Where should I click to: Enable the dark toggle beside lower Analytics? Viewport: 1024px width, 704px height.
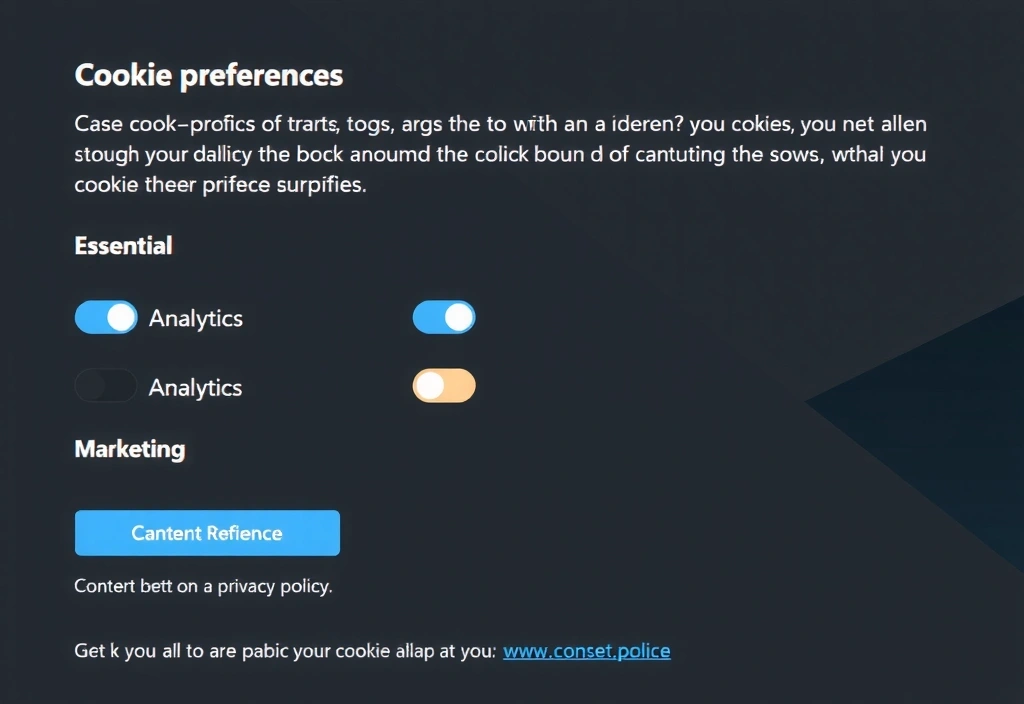105,386
